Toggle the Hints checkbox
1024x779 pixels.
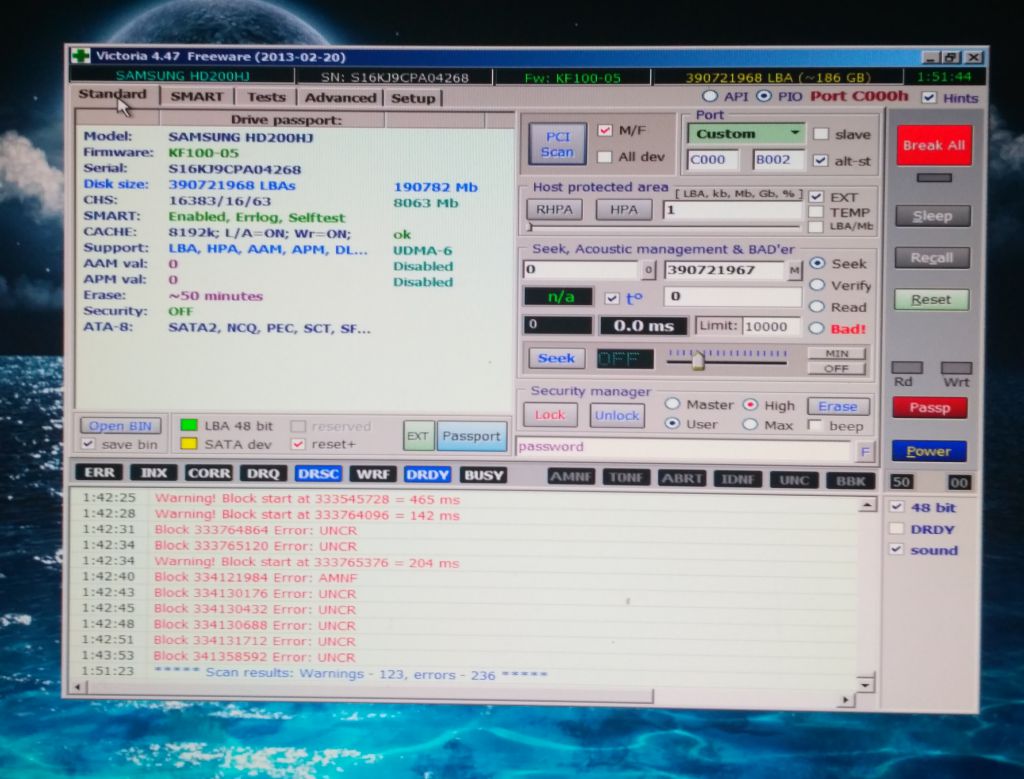pos(929,98)
